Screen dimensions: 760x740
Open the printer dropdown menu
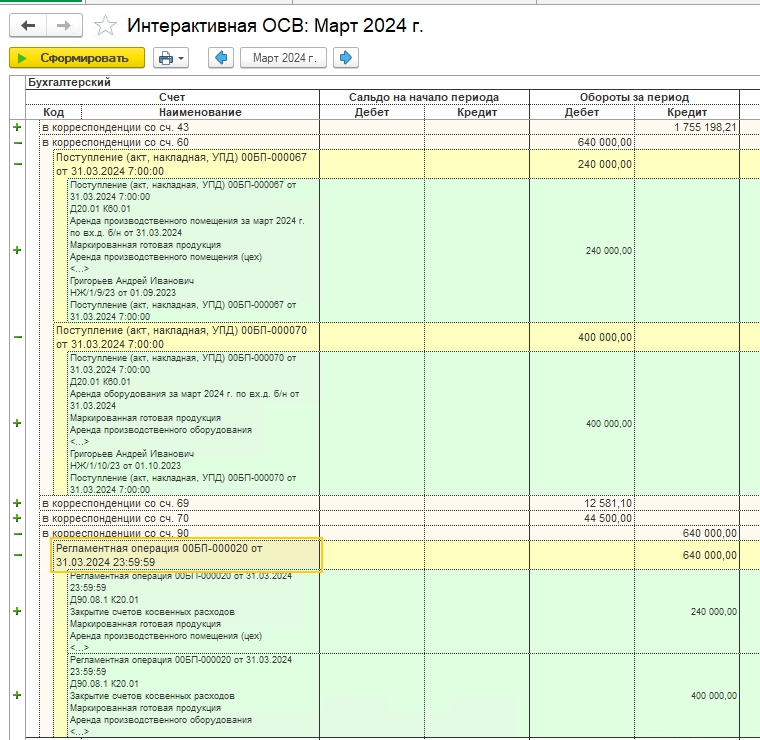[x=171, y=58]
